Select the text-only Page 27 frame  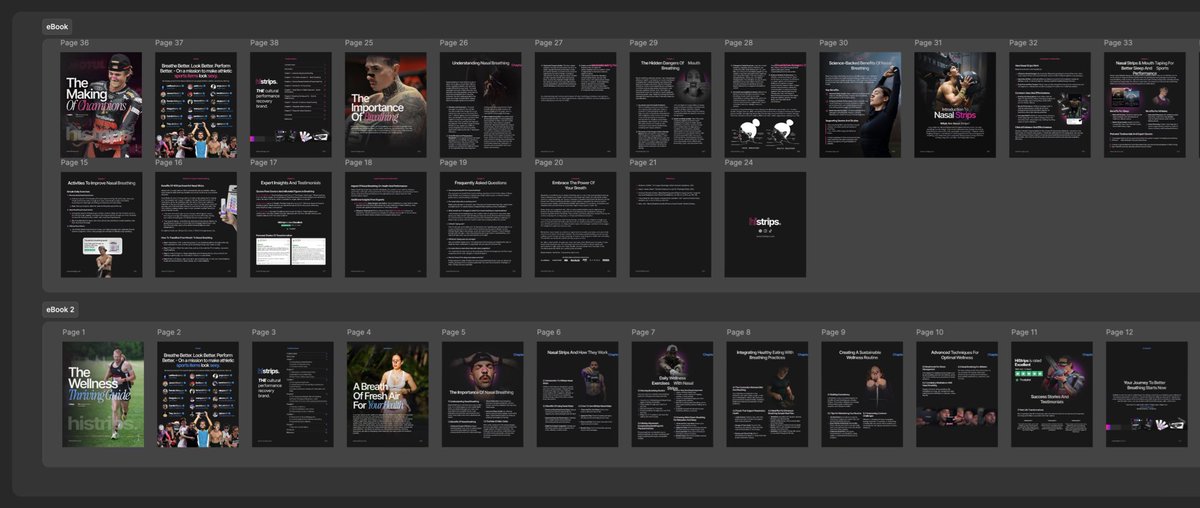[x=576, y=104]
